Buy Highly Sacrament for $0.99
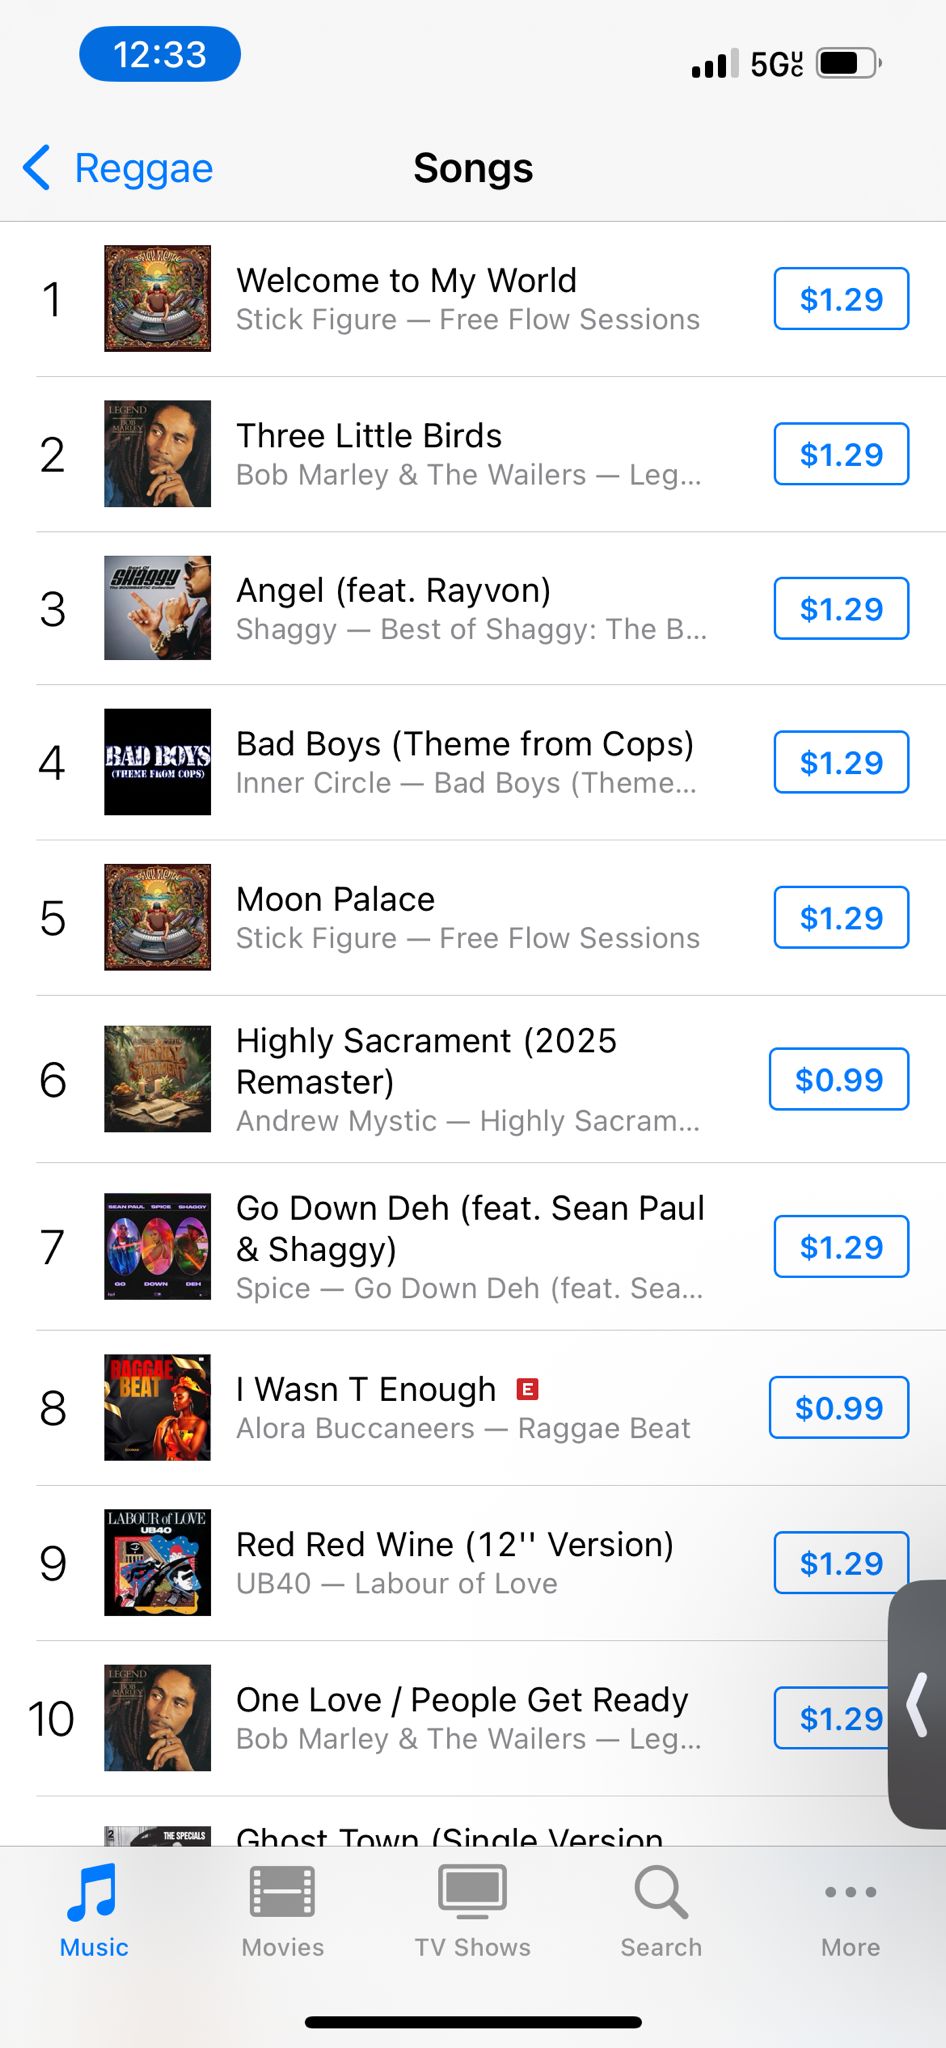 [x=839, y=1080]
